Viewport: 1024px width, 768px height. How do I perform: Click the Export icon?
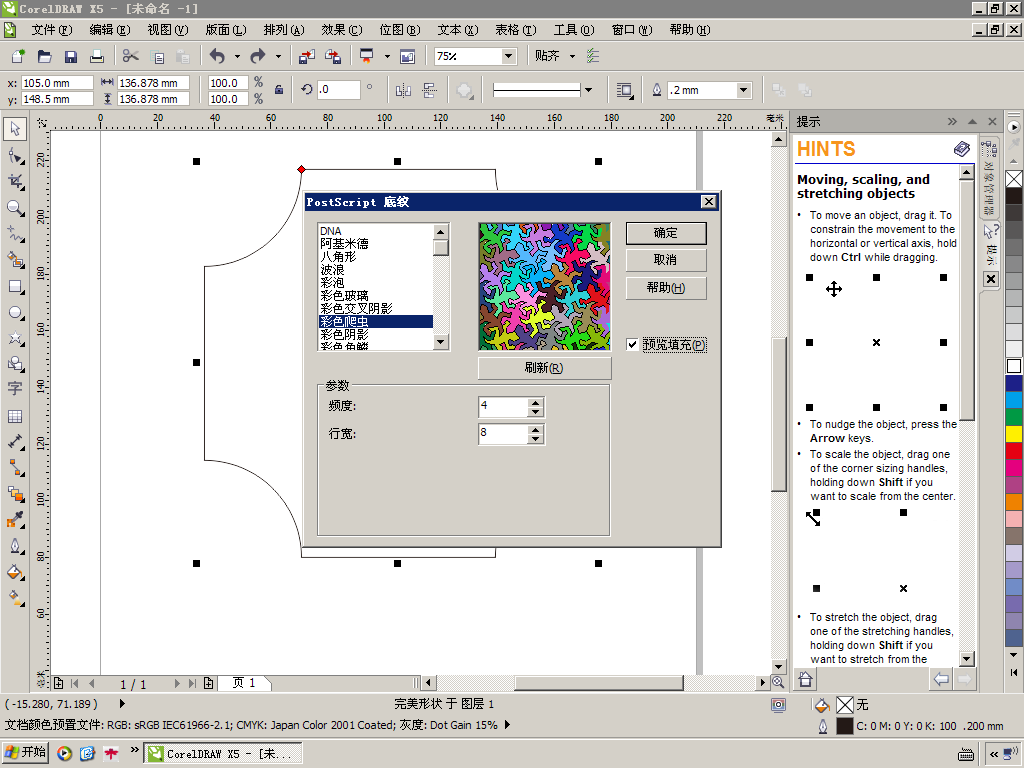coord(333,56)
